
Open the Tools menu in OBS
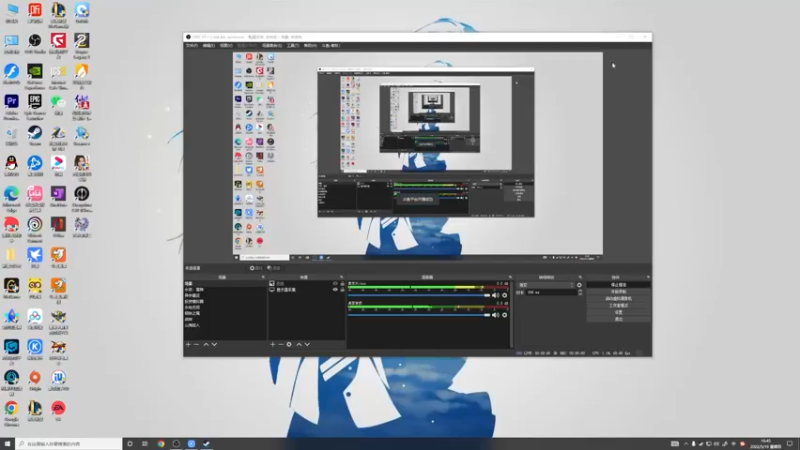293,45
